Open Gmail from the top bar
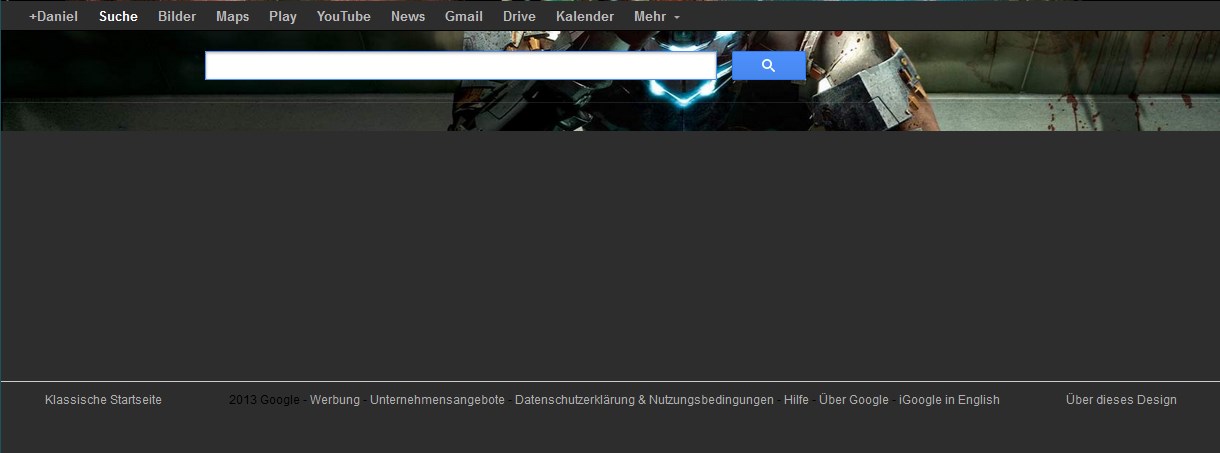 coord(464,16)
